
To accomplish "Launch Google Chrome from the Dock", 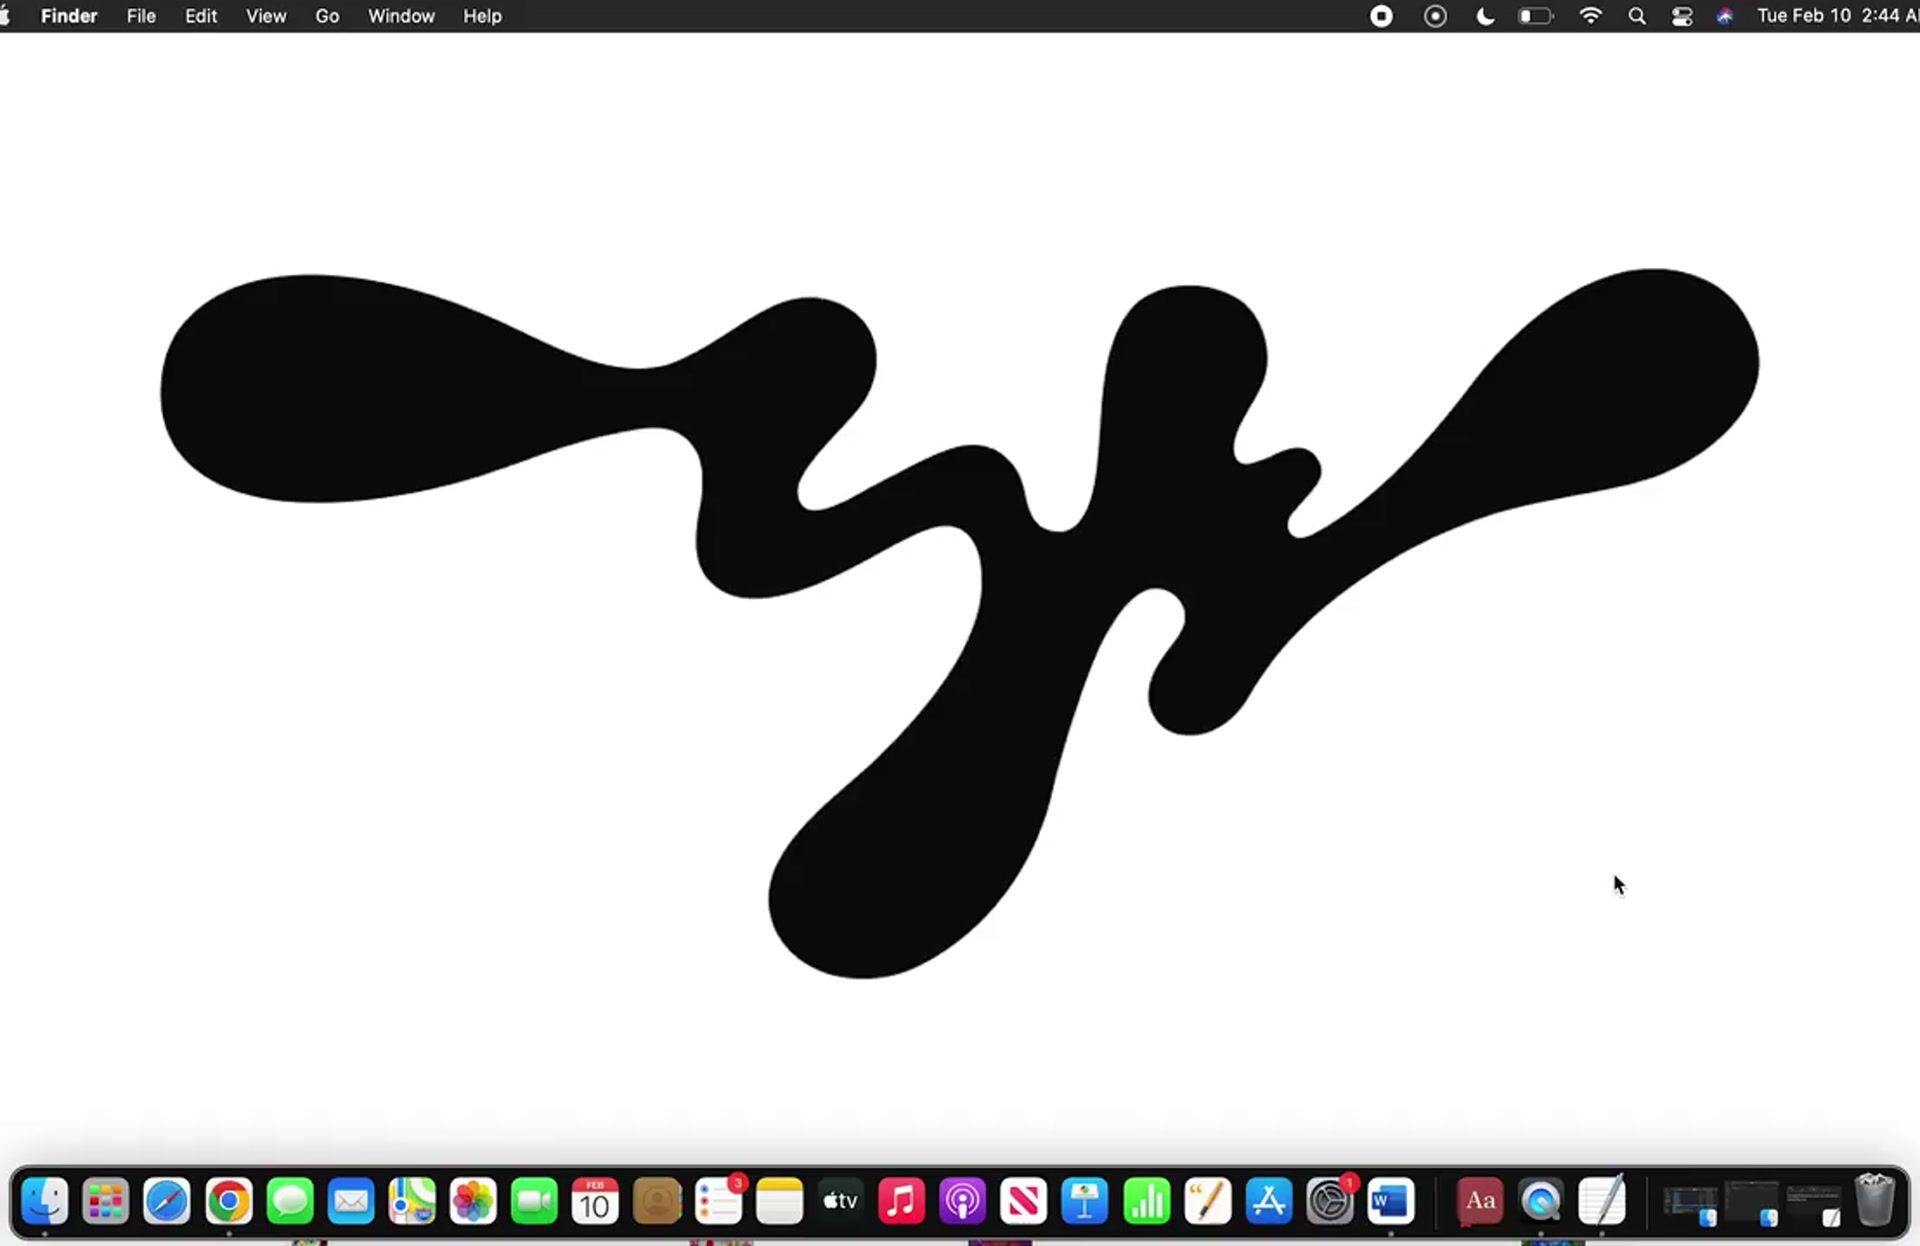I will click(228, 1201).
